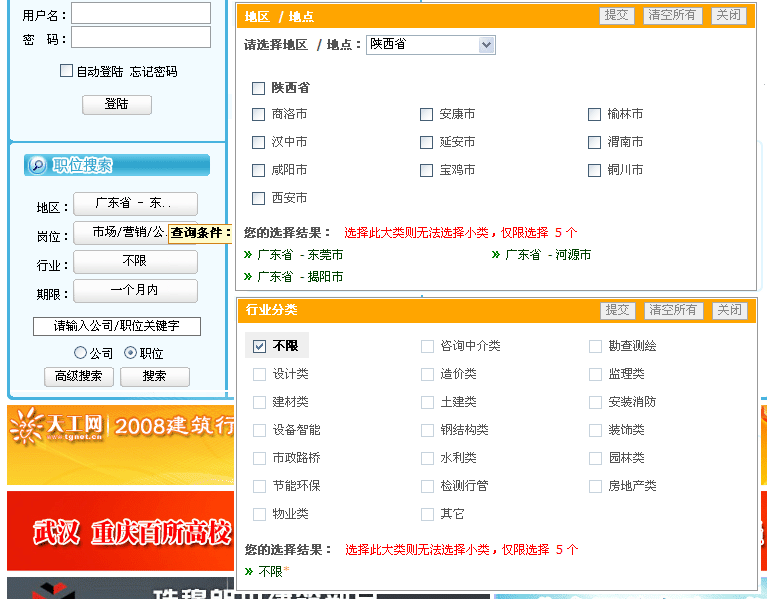Check the 咸阳市 checkbox
The image size is (767, 599).
[258, 170]
